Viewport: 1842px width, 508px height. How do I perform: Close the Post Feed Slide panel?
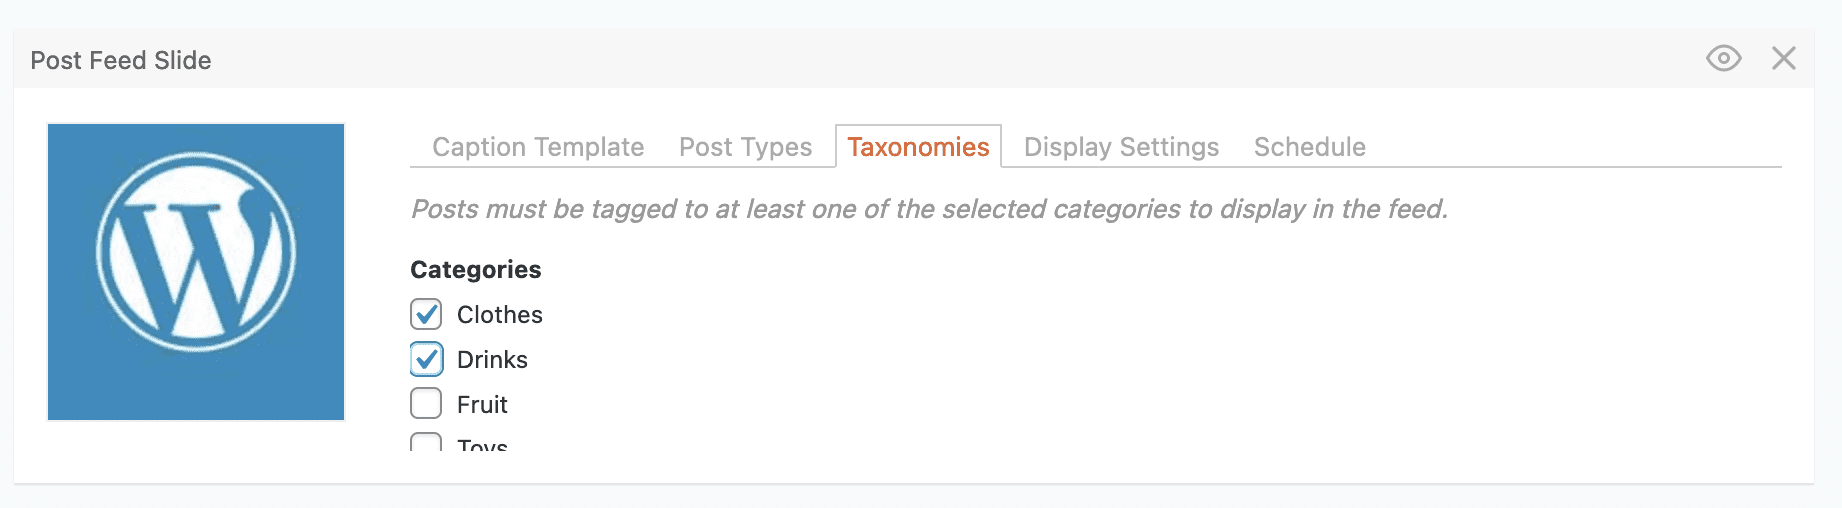pos(1784,59)
